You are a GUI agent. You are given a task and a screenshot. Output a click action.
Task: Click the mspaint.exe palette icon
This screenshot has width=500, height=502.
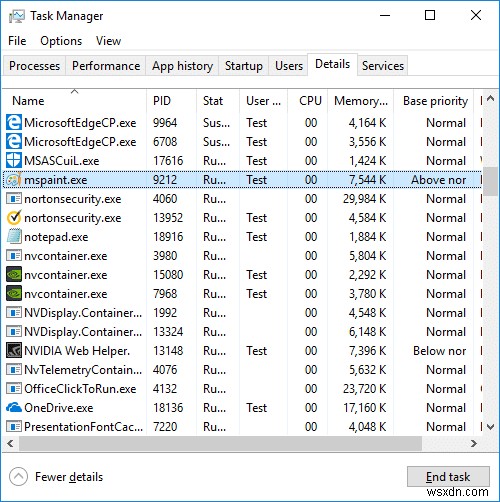[14, 180]
